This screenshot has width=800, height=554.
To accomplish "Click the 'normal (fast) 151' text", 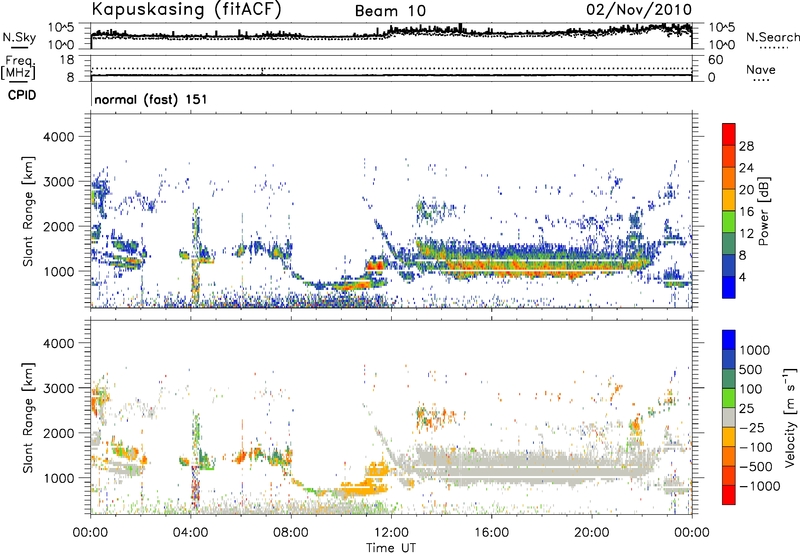I will (151, 99).
